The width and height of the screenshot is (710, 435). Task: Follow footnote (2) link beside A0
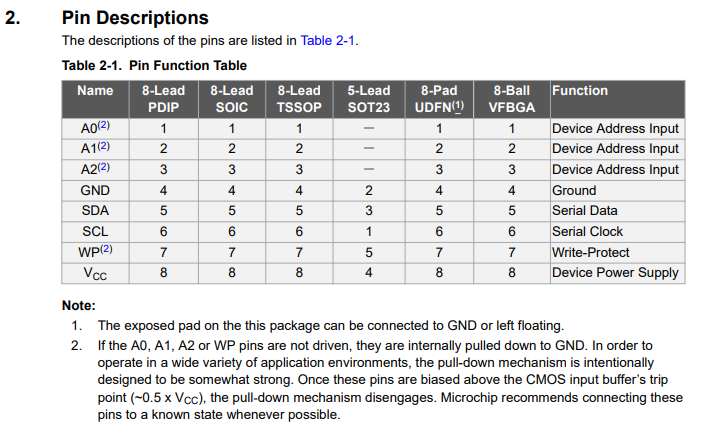(x=104, y=125)
